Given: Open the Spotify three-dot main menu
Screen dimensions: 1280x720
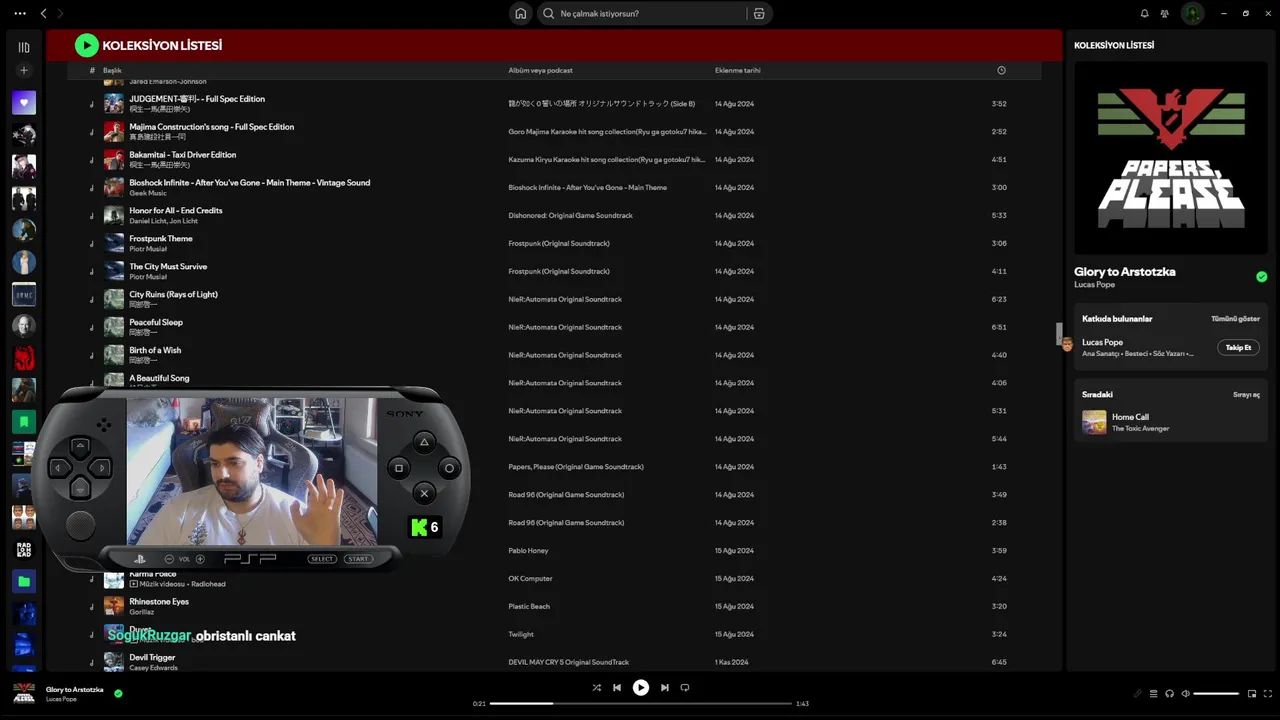Looking at the screenshot, I should (20, 13).
